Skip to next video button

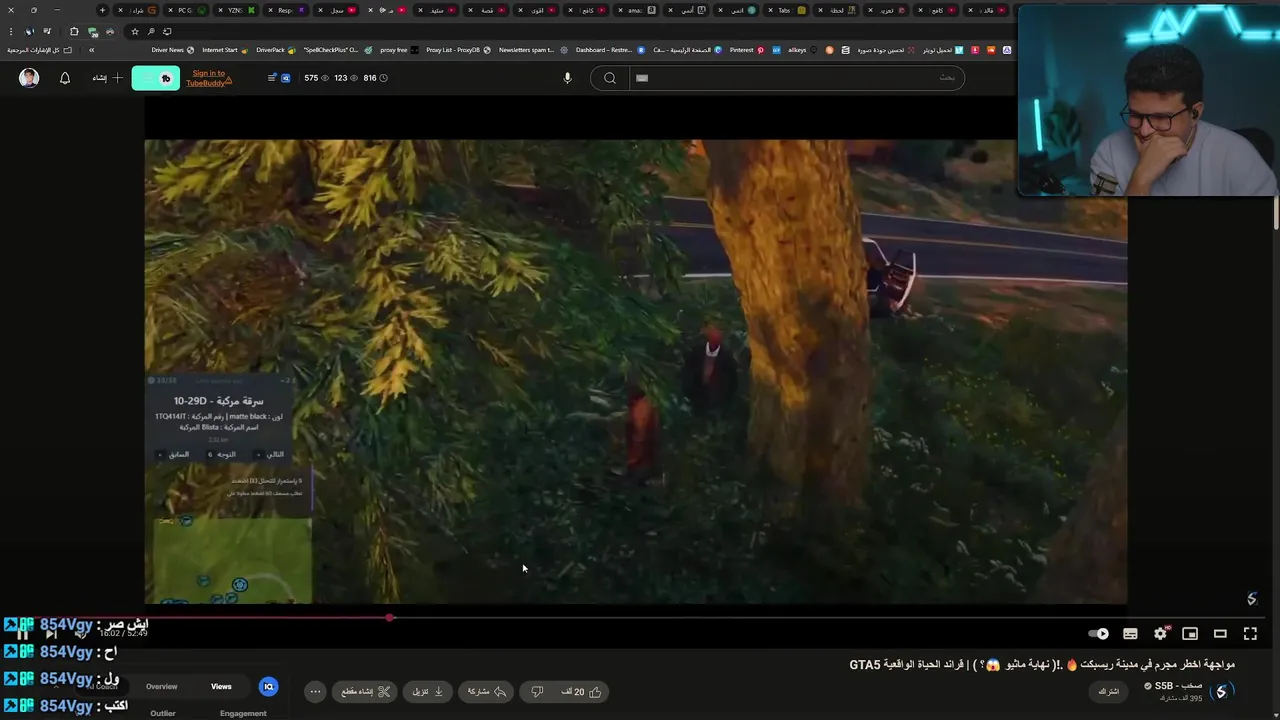pos(51,634)
